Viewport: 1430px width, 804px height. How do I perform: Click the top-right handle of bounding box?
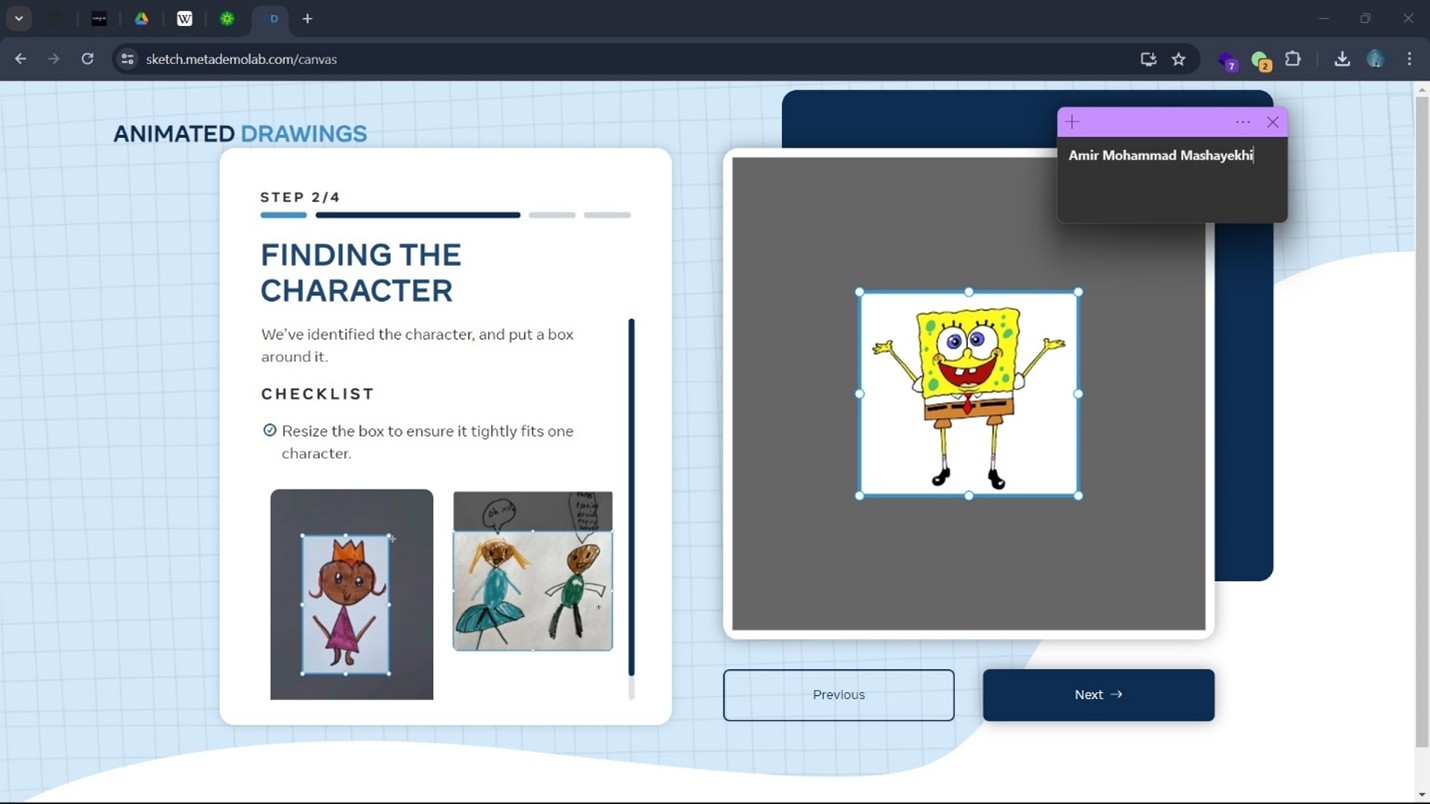click(1078, 292)
